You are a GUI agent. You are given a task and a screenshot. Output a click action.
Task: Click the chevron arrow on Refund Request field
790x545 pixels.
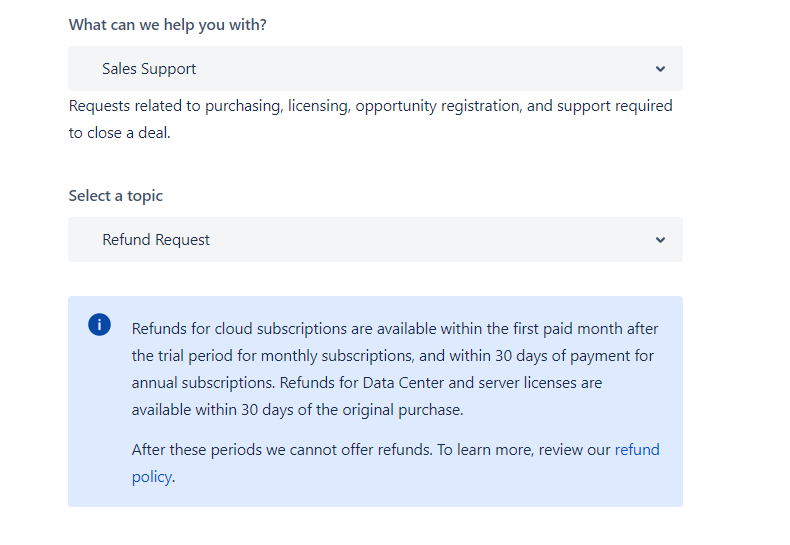tap(660, 240)
